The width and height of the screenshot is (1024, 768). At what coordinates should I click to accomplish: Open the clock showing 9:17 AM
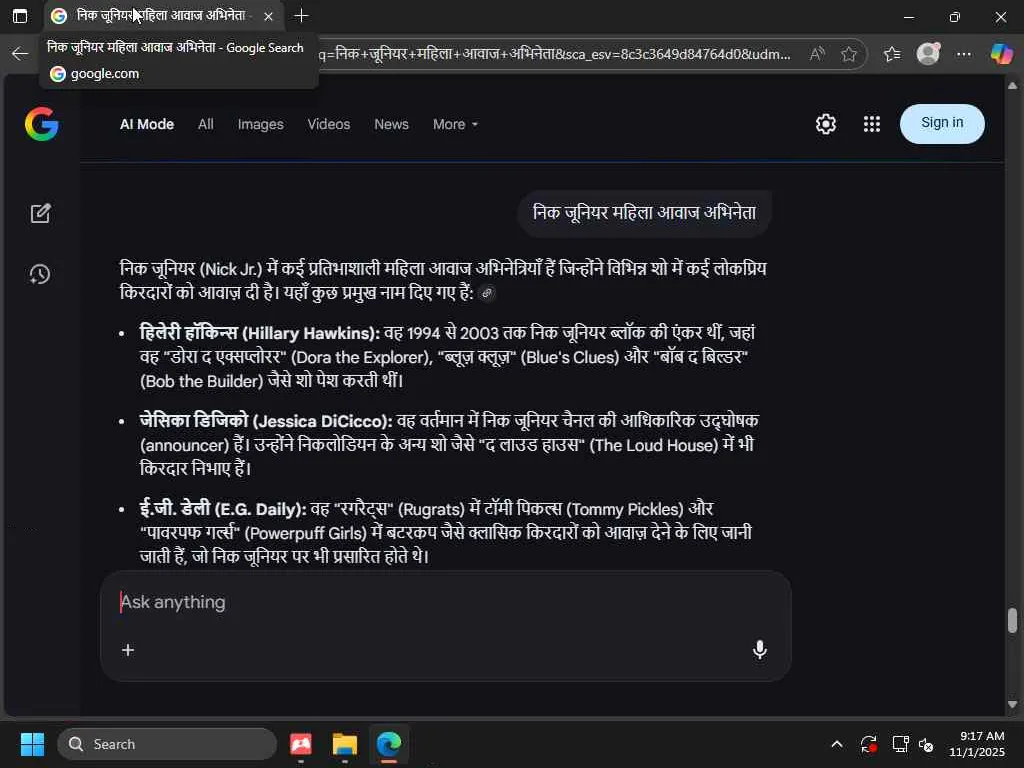pos(977,744)
